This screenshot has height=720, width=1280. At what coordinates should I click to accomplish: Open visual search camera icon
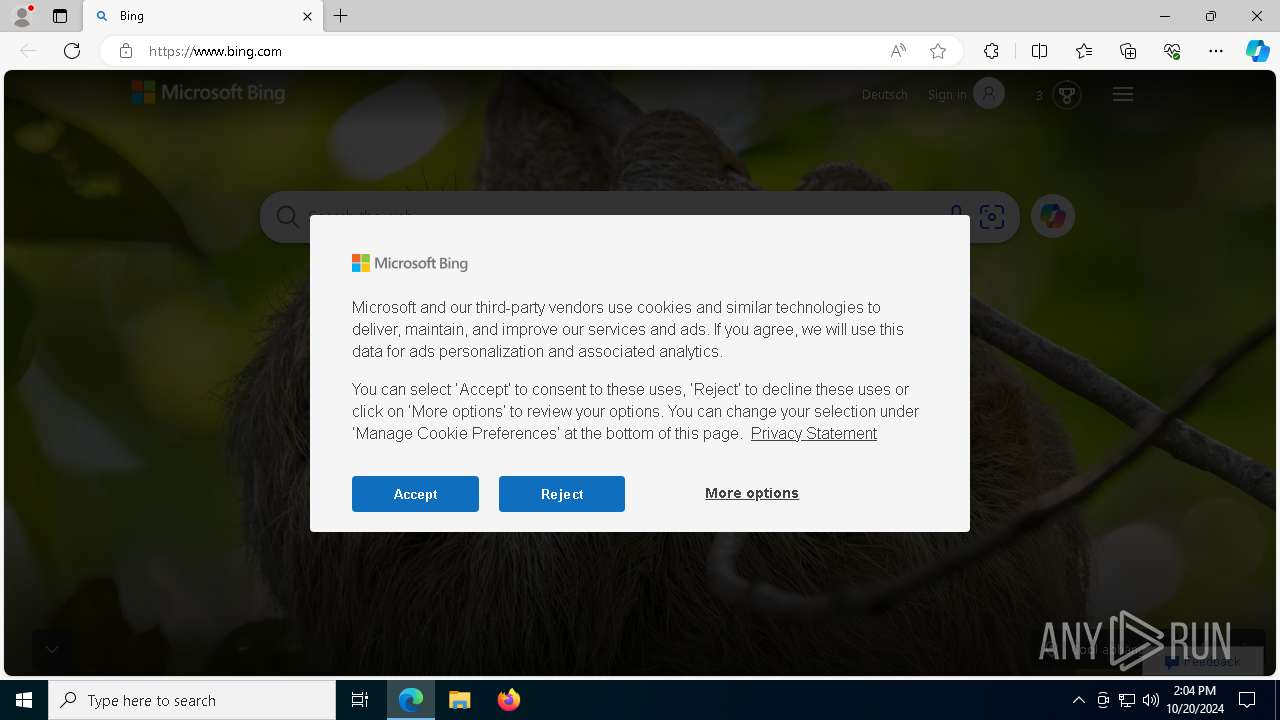tap(992, 217)
